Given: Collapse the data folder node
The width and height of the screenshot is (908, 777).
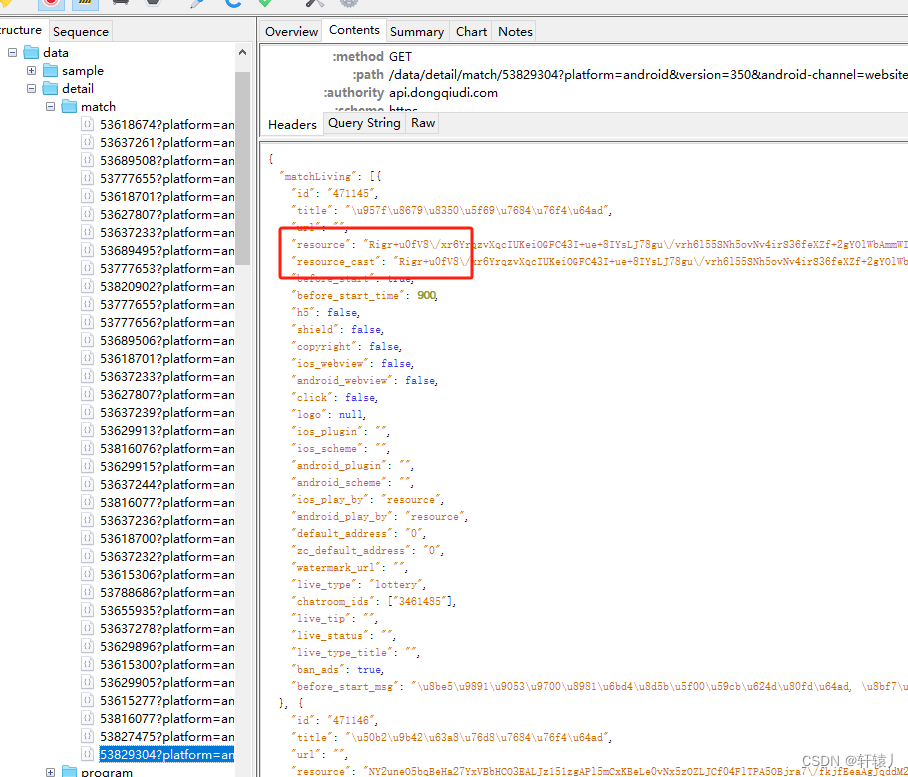Looking at the screenshot, I should pyautogui.click(x=12, y=53).
